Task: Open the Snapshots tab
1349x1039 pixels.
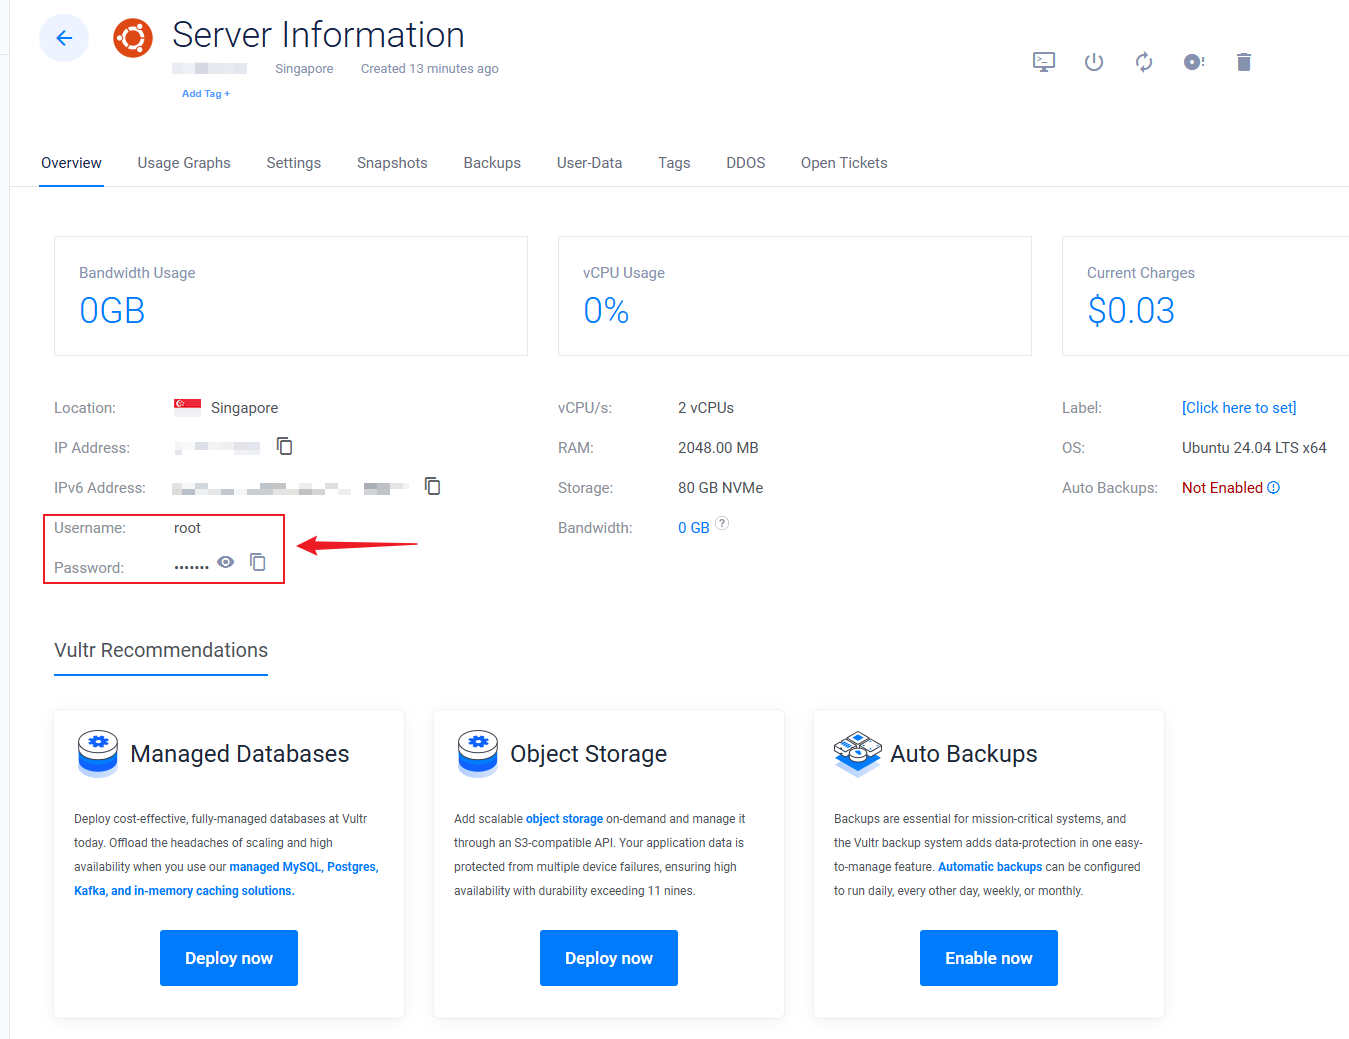Action: pyautogui.click(x=392, y=163)
